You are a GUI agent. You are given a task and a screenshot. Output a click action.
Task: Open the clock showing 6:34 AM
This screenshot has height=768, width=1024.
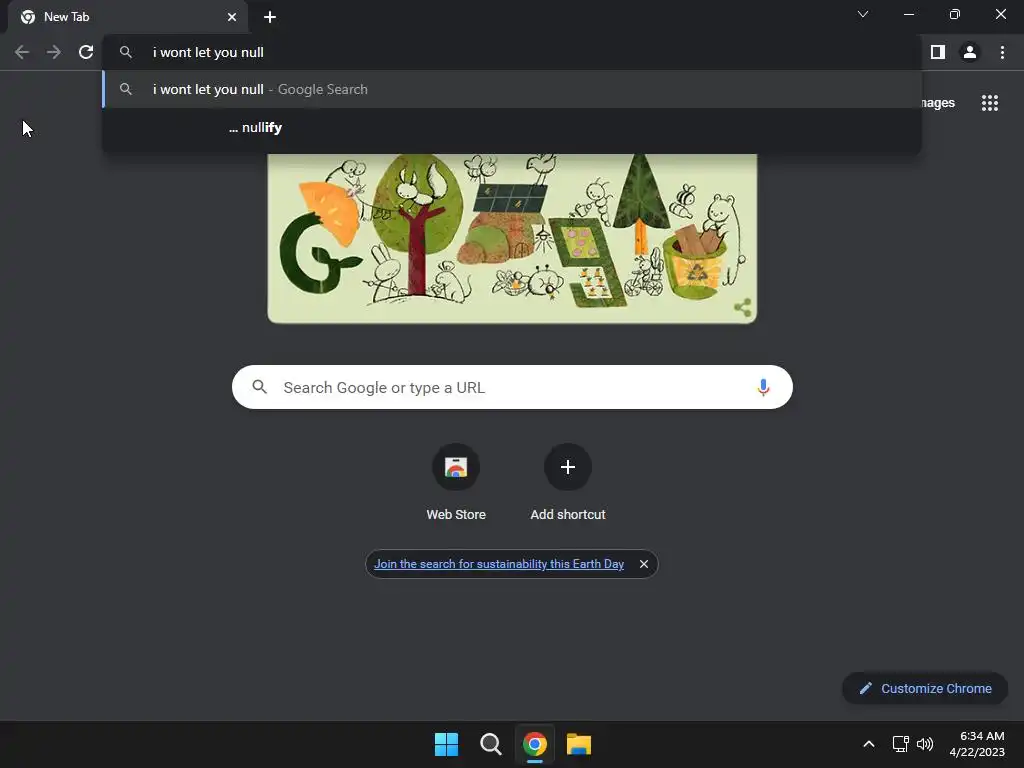(x=977, y=744)
